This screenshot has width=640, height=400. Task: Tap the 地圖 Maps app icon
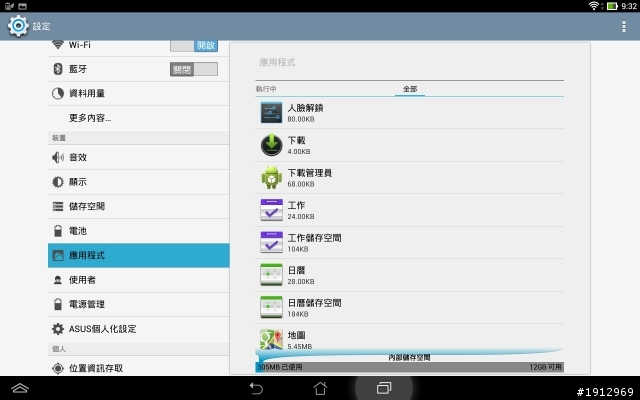click(x=271, y=340)
